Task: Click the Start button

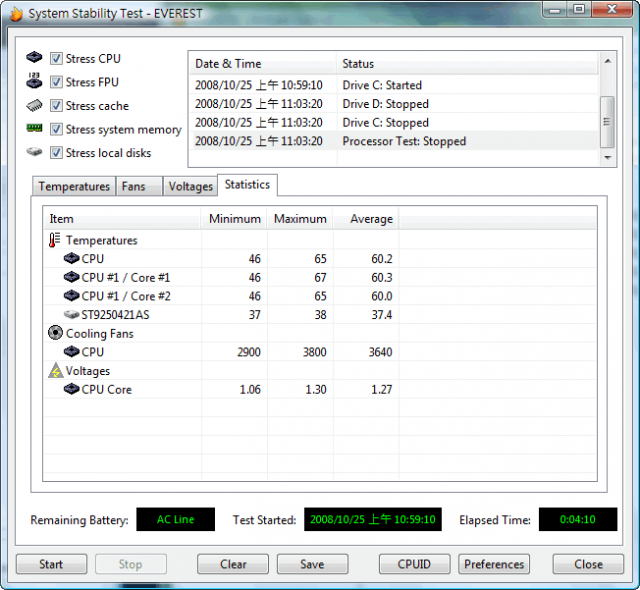Action: click(51, 564)
